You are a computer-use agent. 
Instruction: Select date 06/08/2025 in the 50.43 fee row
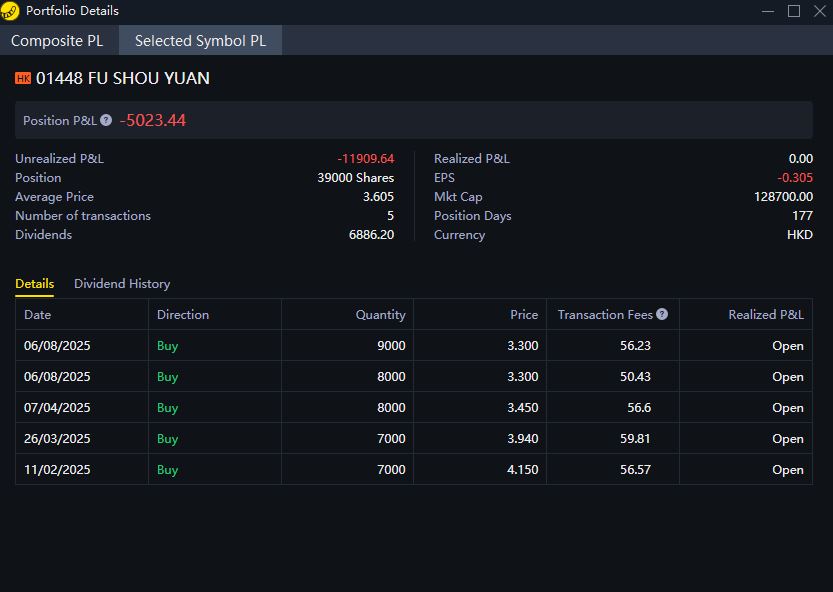coord(57,376)
